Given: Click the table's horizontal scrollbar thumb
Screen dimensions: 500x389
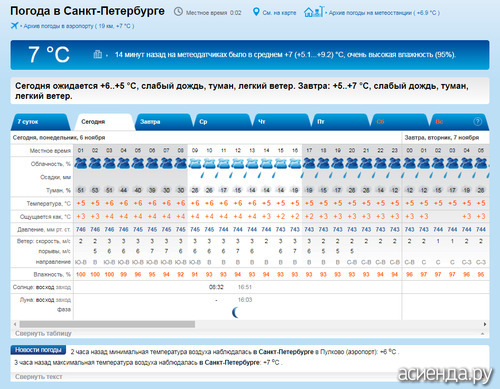Looking at the screenshot, I should (107, 324).
